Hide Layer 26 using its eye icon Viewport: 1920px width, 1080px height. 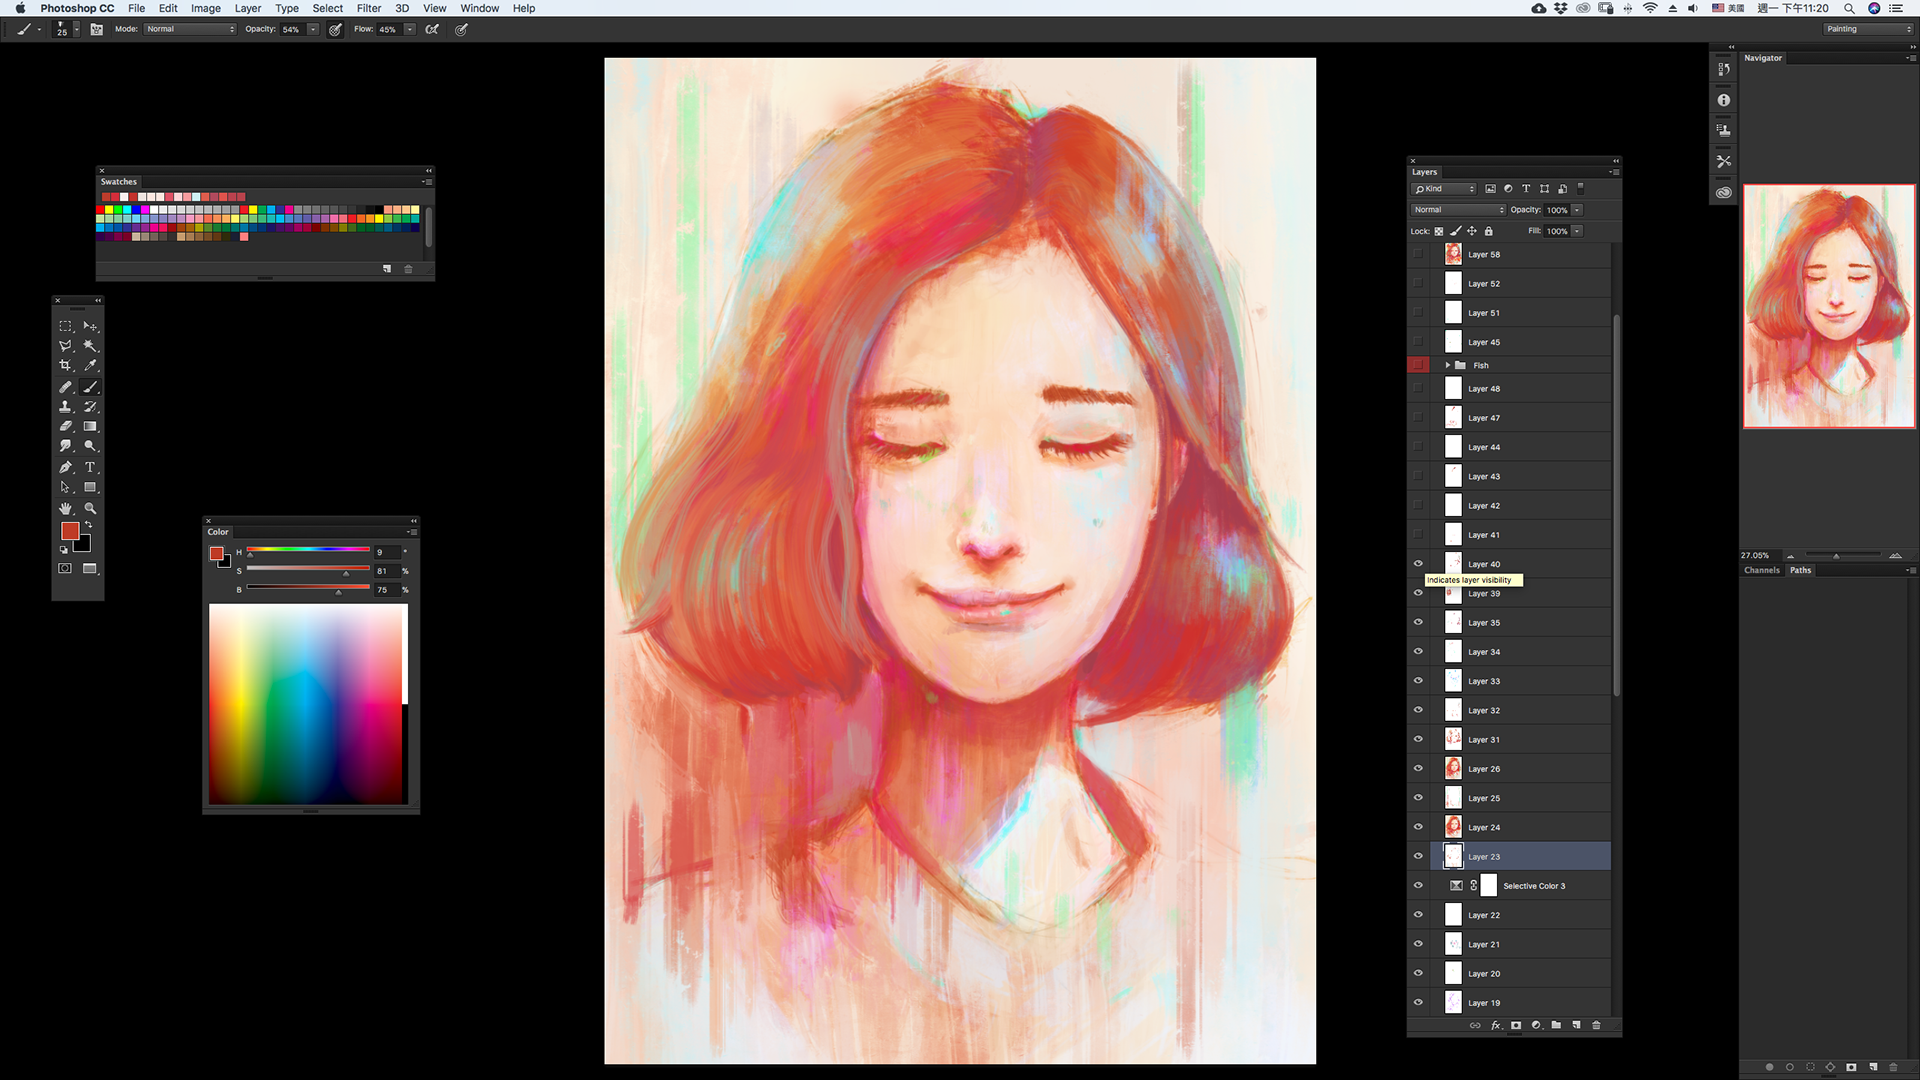click(1418, 769)
